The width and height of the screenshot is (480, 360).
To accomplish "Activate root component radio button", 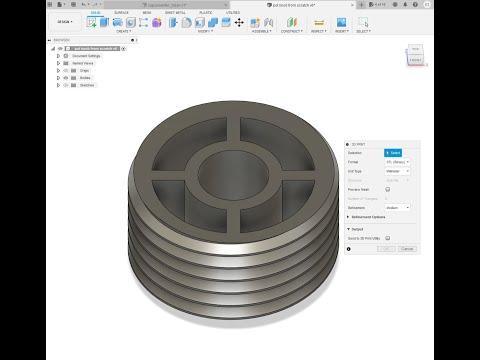I will 123,49.
